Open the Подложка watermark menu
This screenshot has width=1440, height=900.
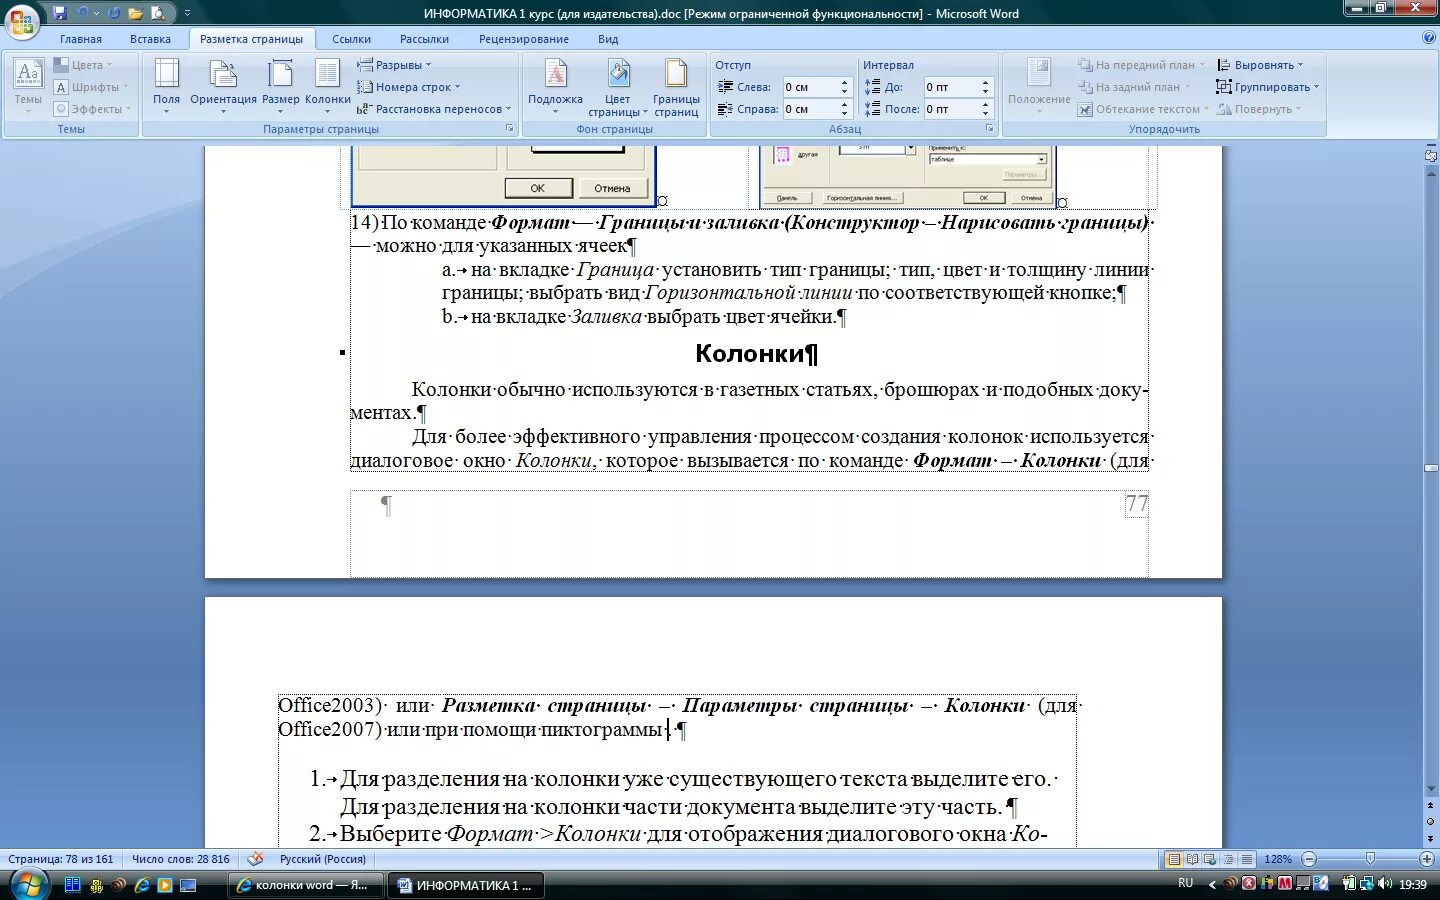pyautogui.click(x=555, y=86)
